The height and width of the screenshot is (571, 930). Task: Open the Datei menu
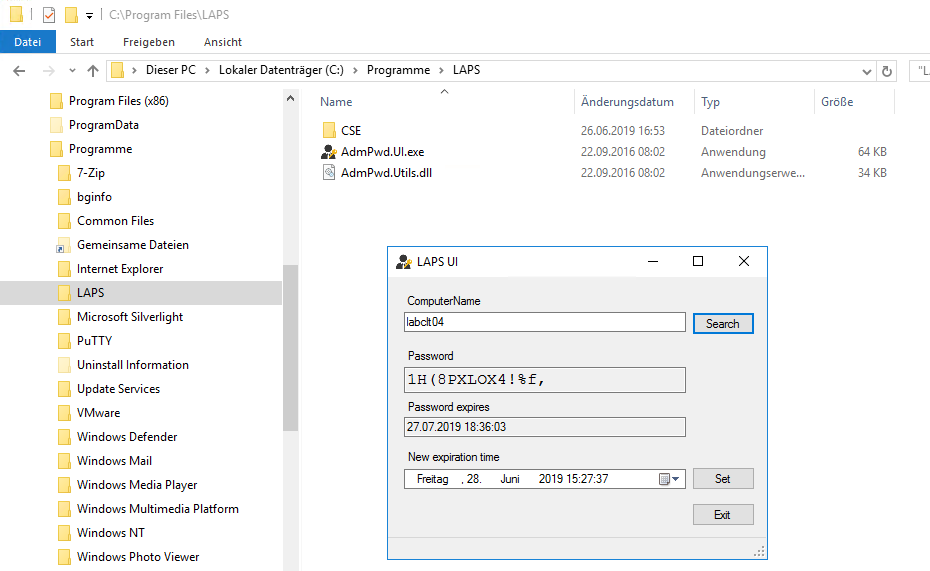point(28,42)
